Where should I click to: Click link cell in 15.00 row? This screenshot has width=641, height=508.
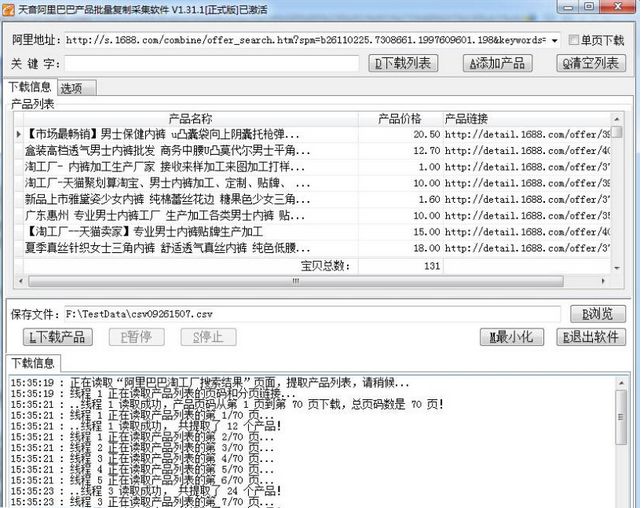tap(527, 232)
